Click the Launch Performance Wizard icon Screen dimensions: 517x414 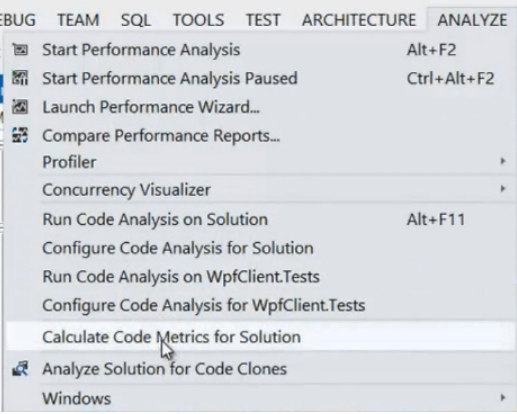coord(20,107)
